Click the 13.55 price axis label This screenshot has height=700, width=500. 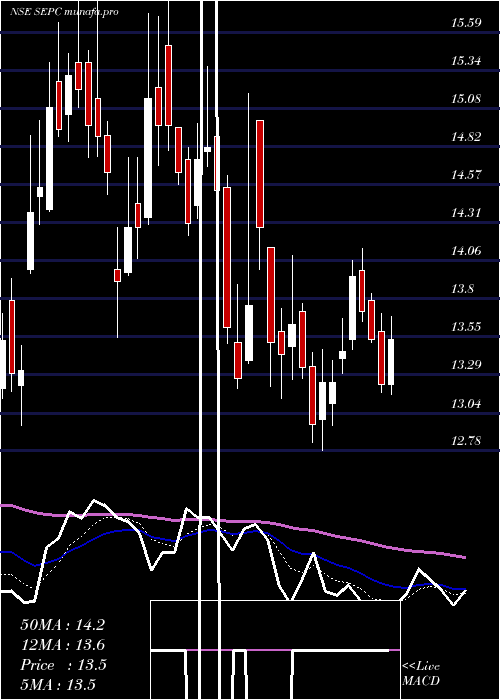tap(466, 327)
